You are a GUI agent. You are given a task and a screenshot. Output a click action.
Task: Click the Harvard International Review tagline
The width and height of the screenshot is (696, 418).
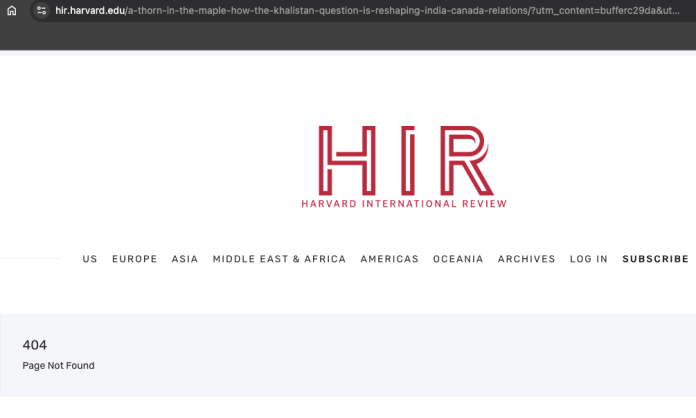[404, 204]
